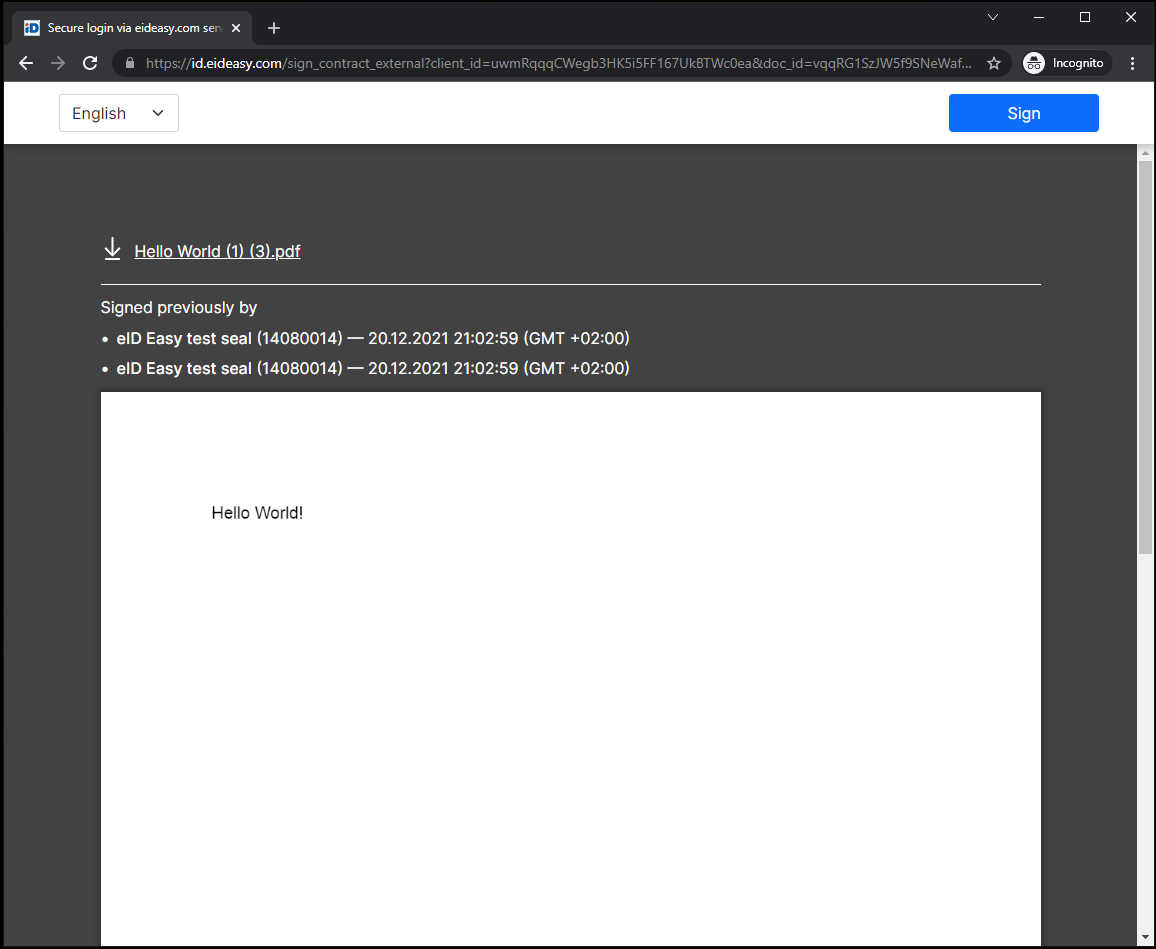Open a new browser tab
1156x949 pixels.
(273, 28)
